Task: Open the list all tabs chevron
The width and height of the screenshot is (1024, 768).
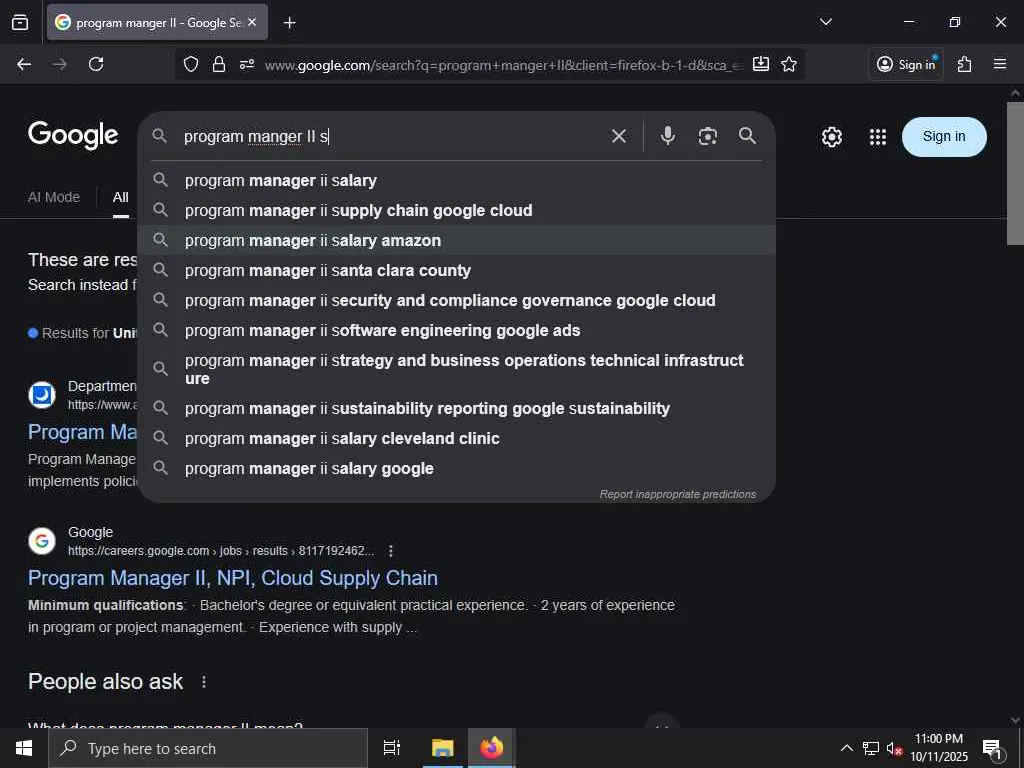Action: tap(826, 22)
